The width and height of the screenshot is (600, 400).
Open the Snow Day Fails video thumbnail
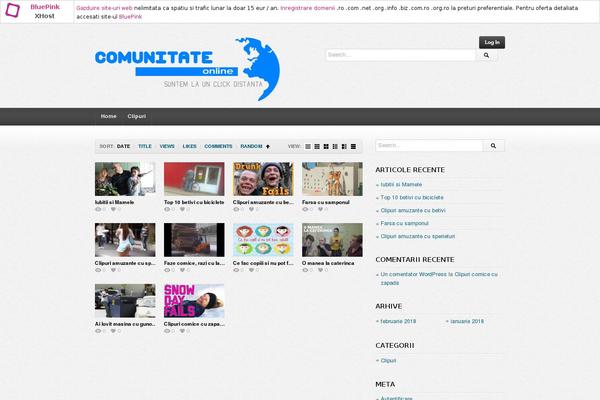194,301
